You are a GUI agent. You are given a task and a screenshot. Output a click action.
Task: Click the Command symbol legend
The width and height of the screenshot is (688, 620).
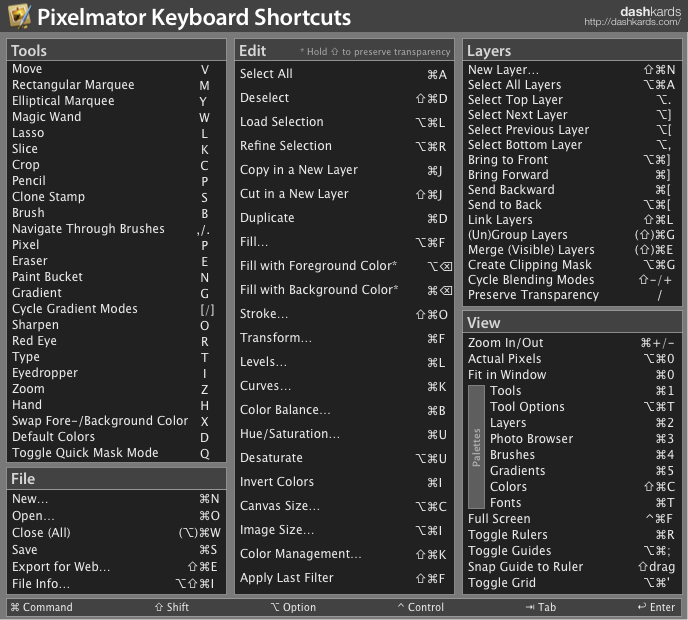[x=41, y=607]
